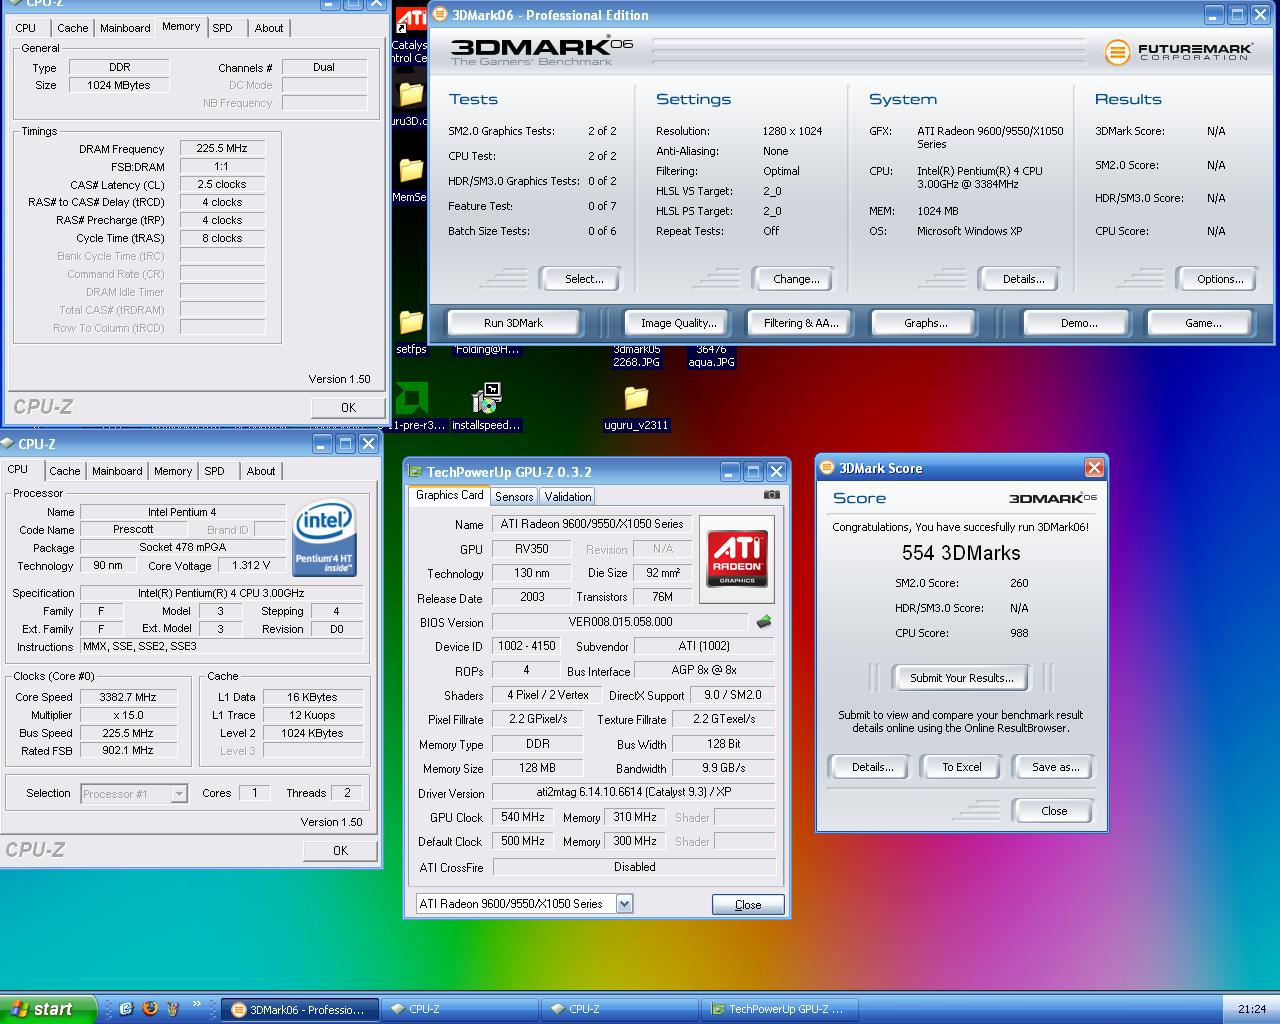This screenshot has height=1024, width=1280.
Task: Export score with the To Excel button
Action: click(961, 767)
